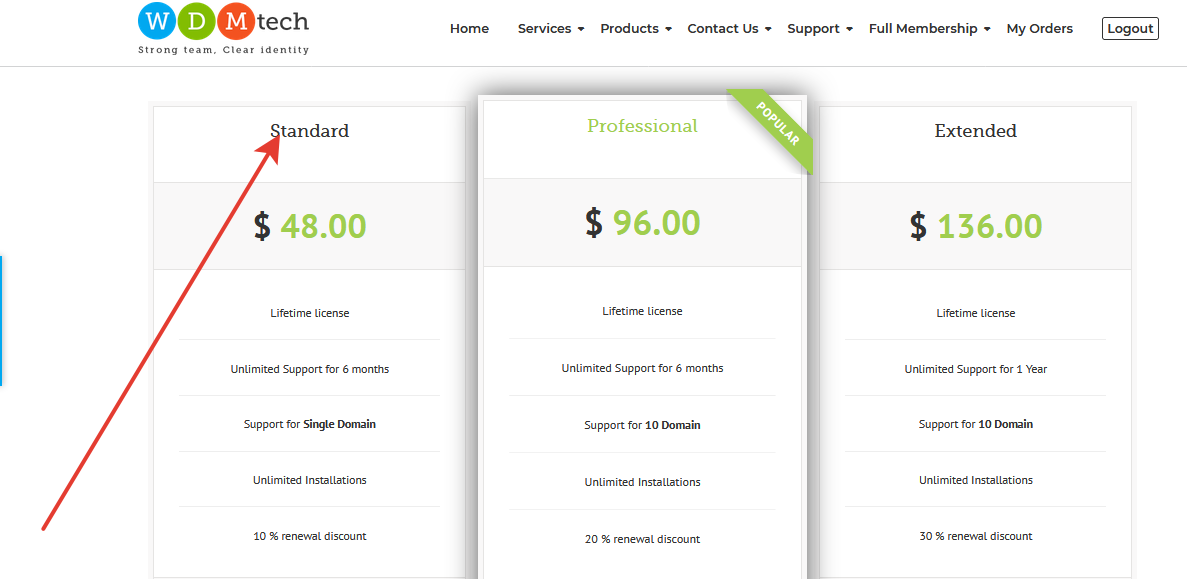Expand the Services dropdown arrow
Image resolution: width=1187 pixels, height=579 pixels.
pos(581,30)
